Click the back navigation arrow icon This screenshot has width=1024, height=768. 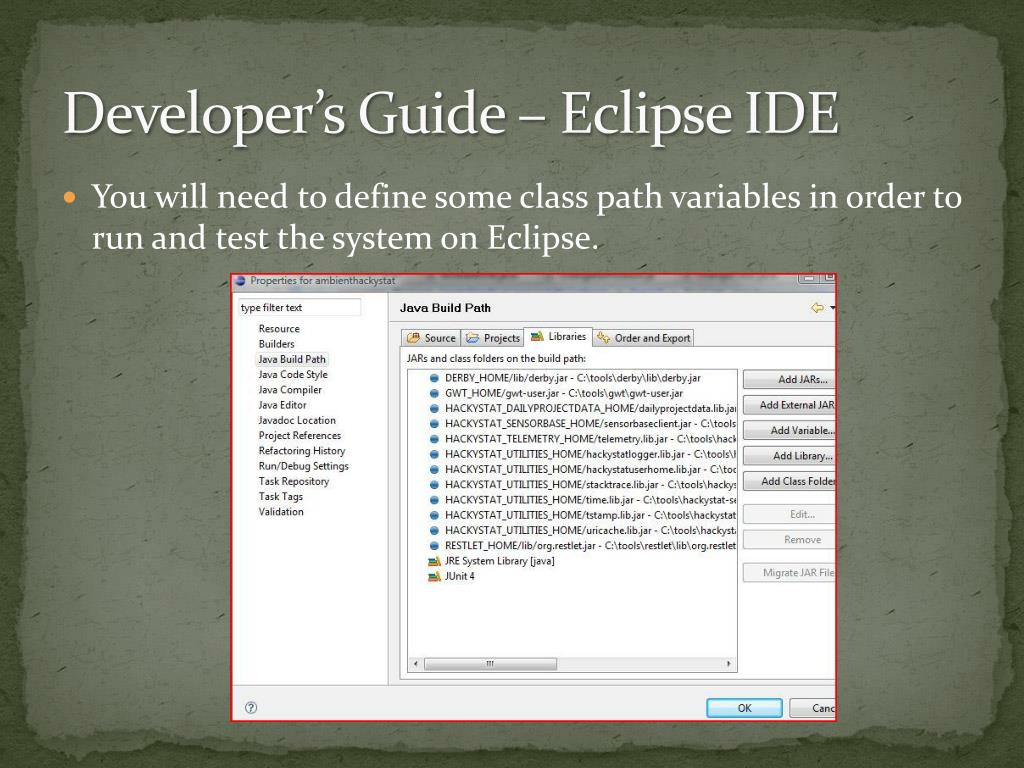817,308
